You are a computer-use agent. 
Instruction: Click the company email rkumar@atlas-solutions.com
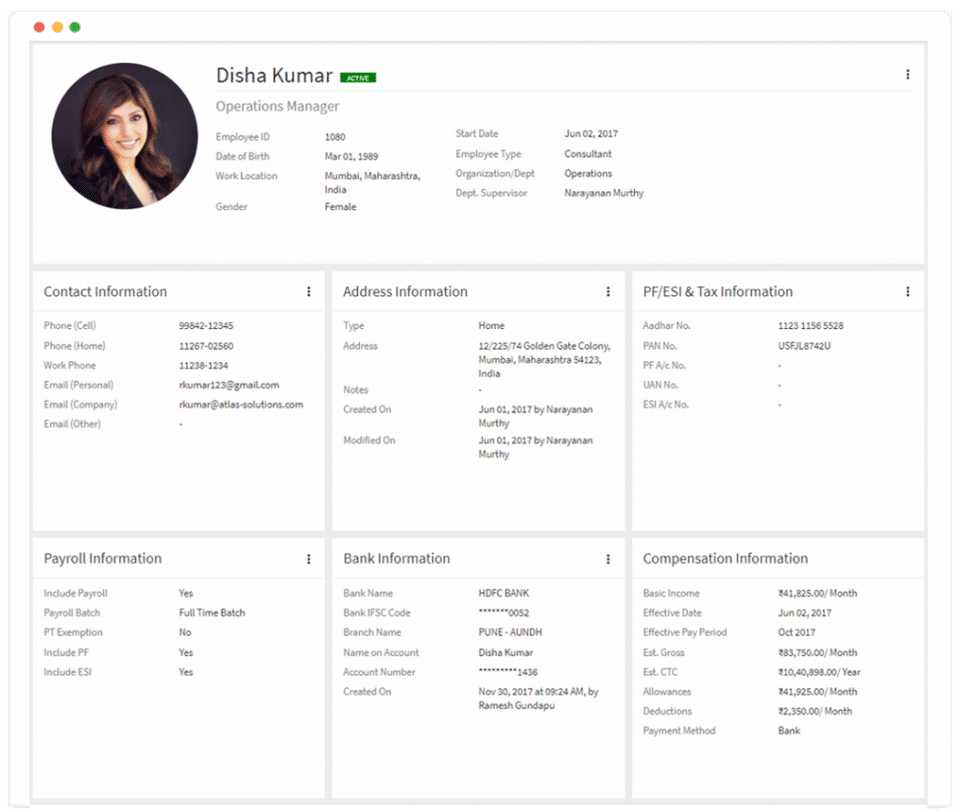tap(241, 405)
